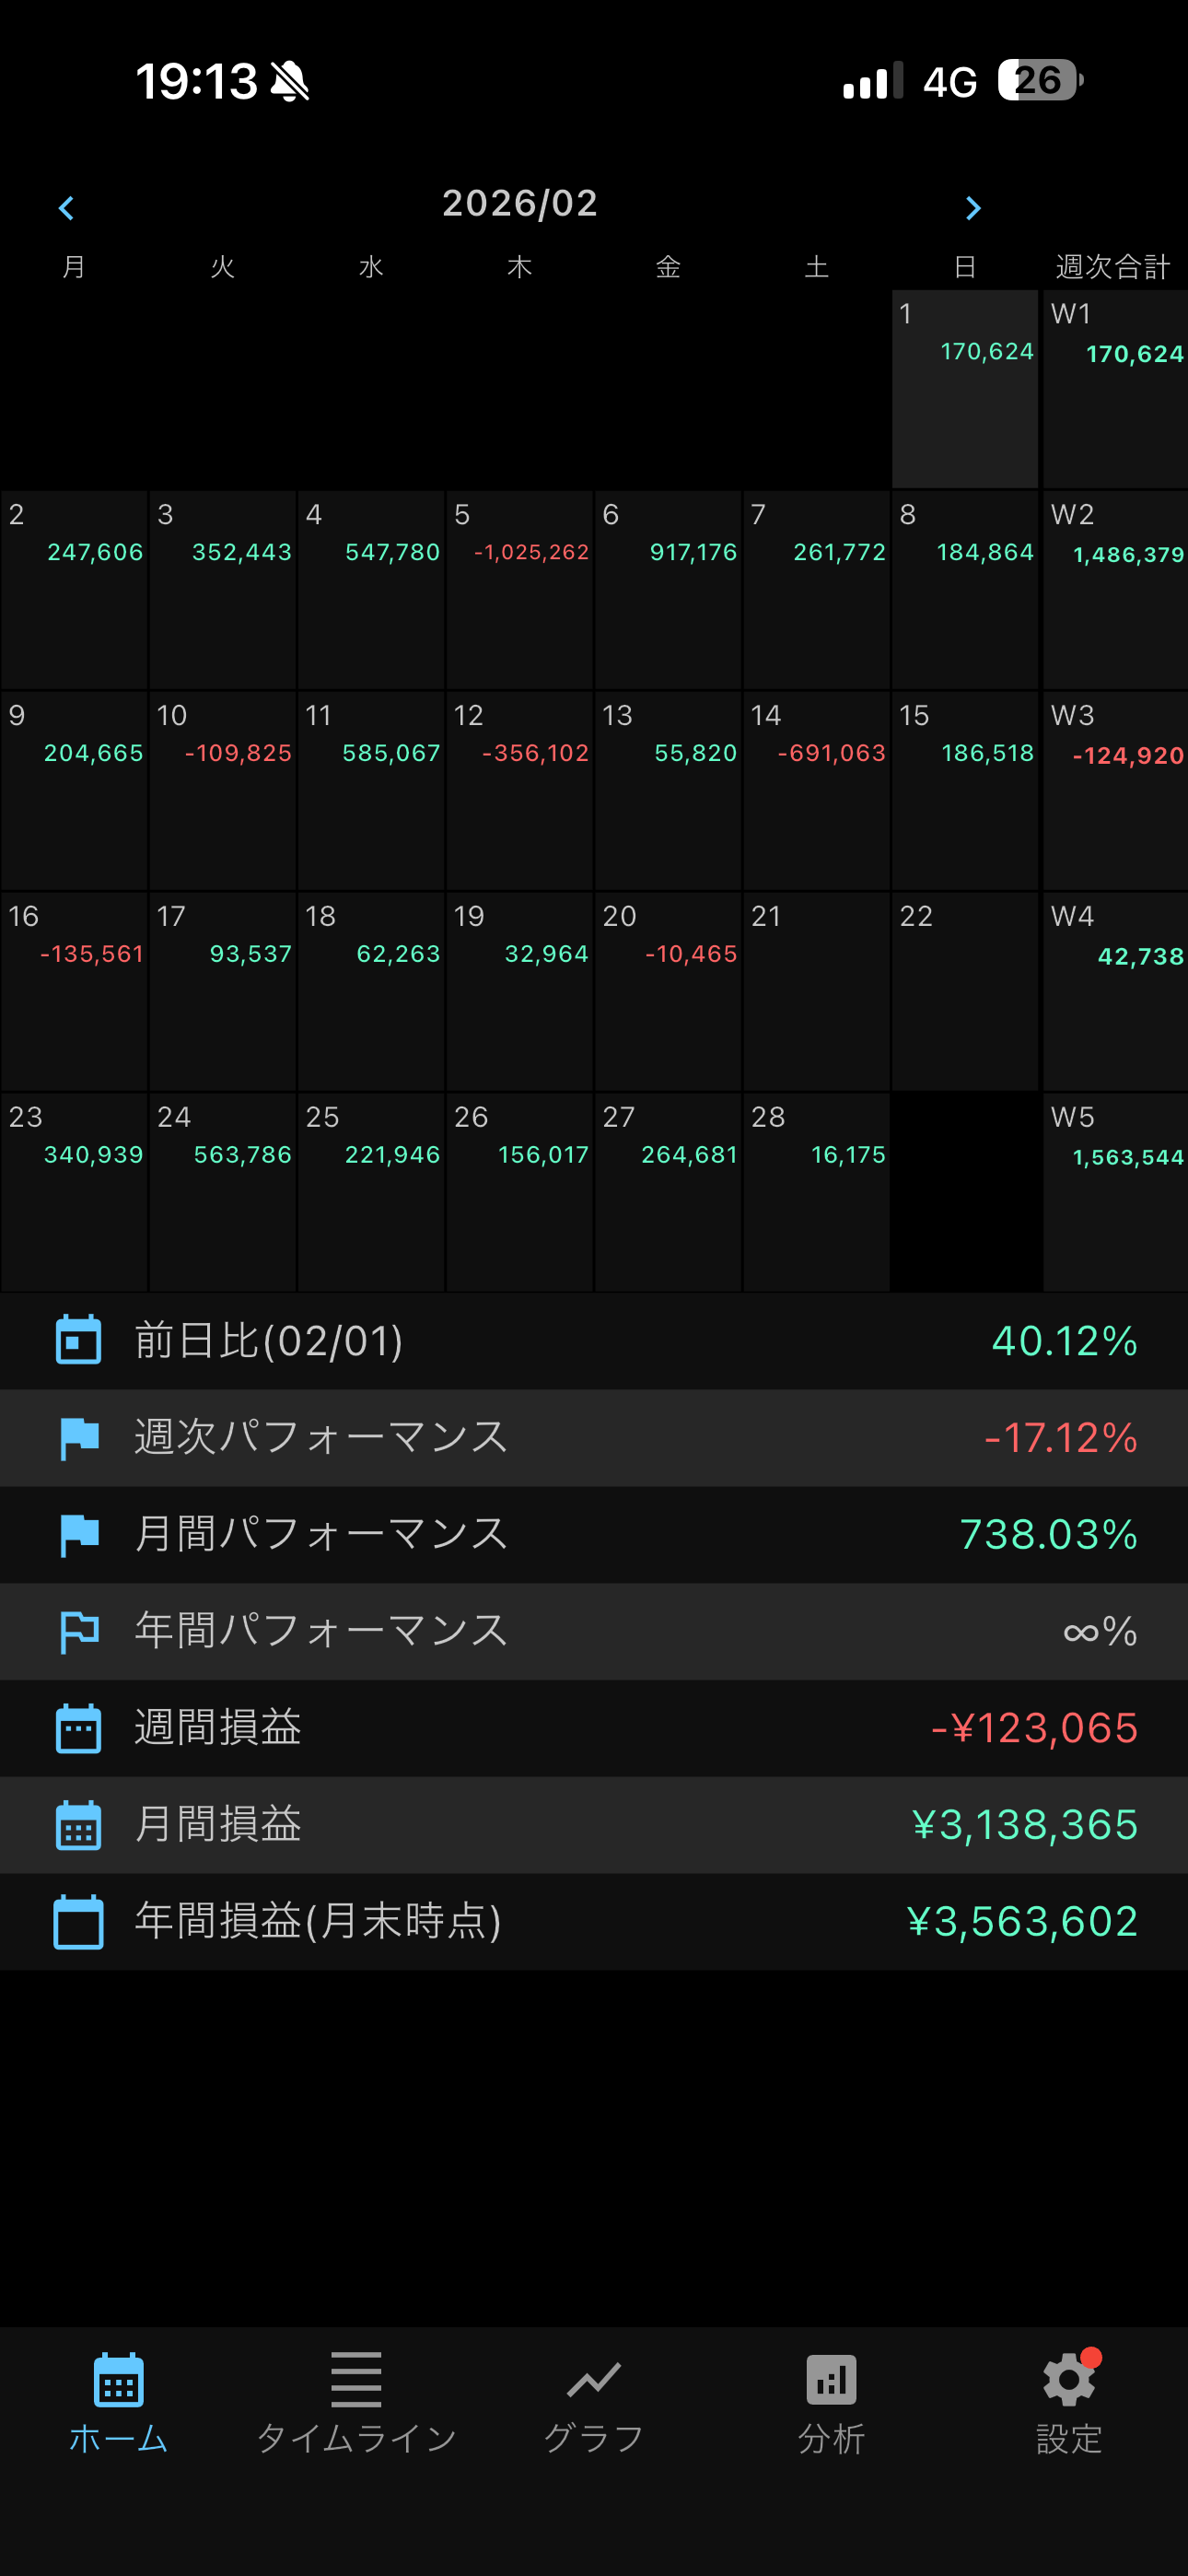Go to previous month with left chevron
Screen dimensions: 1188x2576
(x=67, y=208)
